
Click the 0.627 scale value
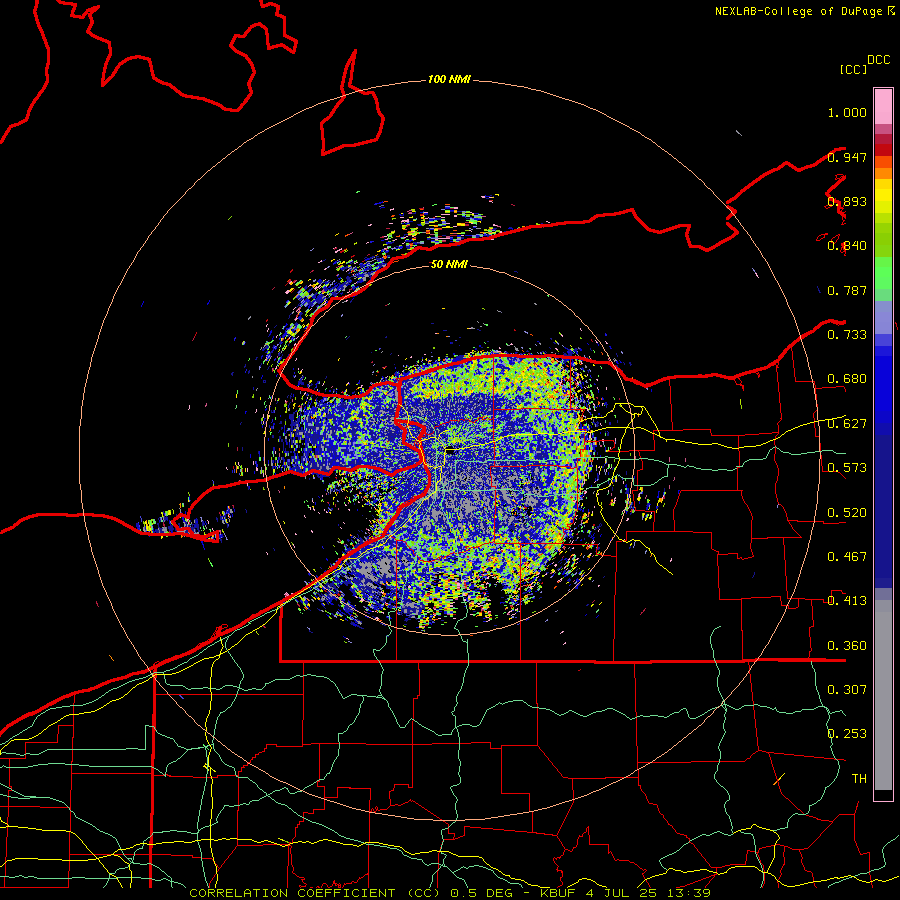tap(847, 424)
